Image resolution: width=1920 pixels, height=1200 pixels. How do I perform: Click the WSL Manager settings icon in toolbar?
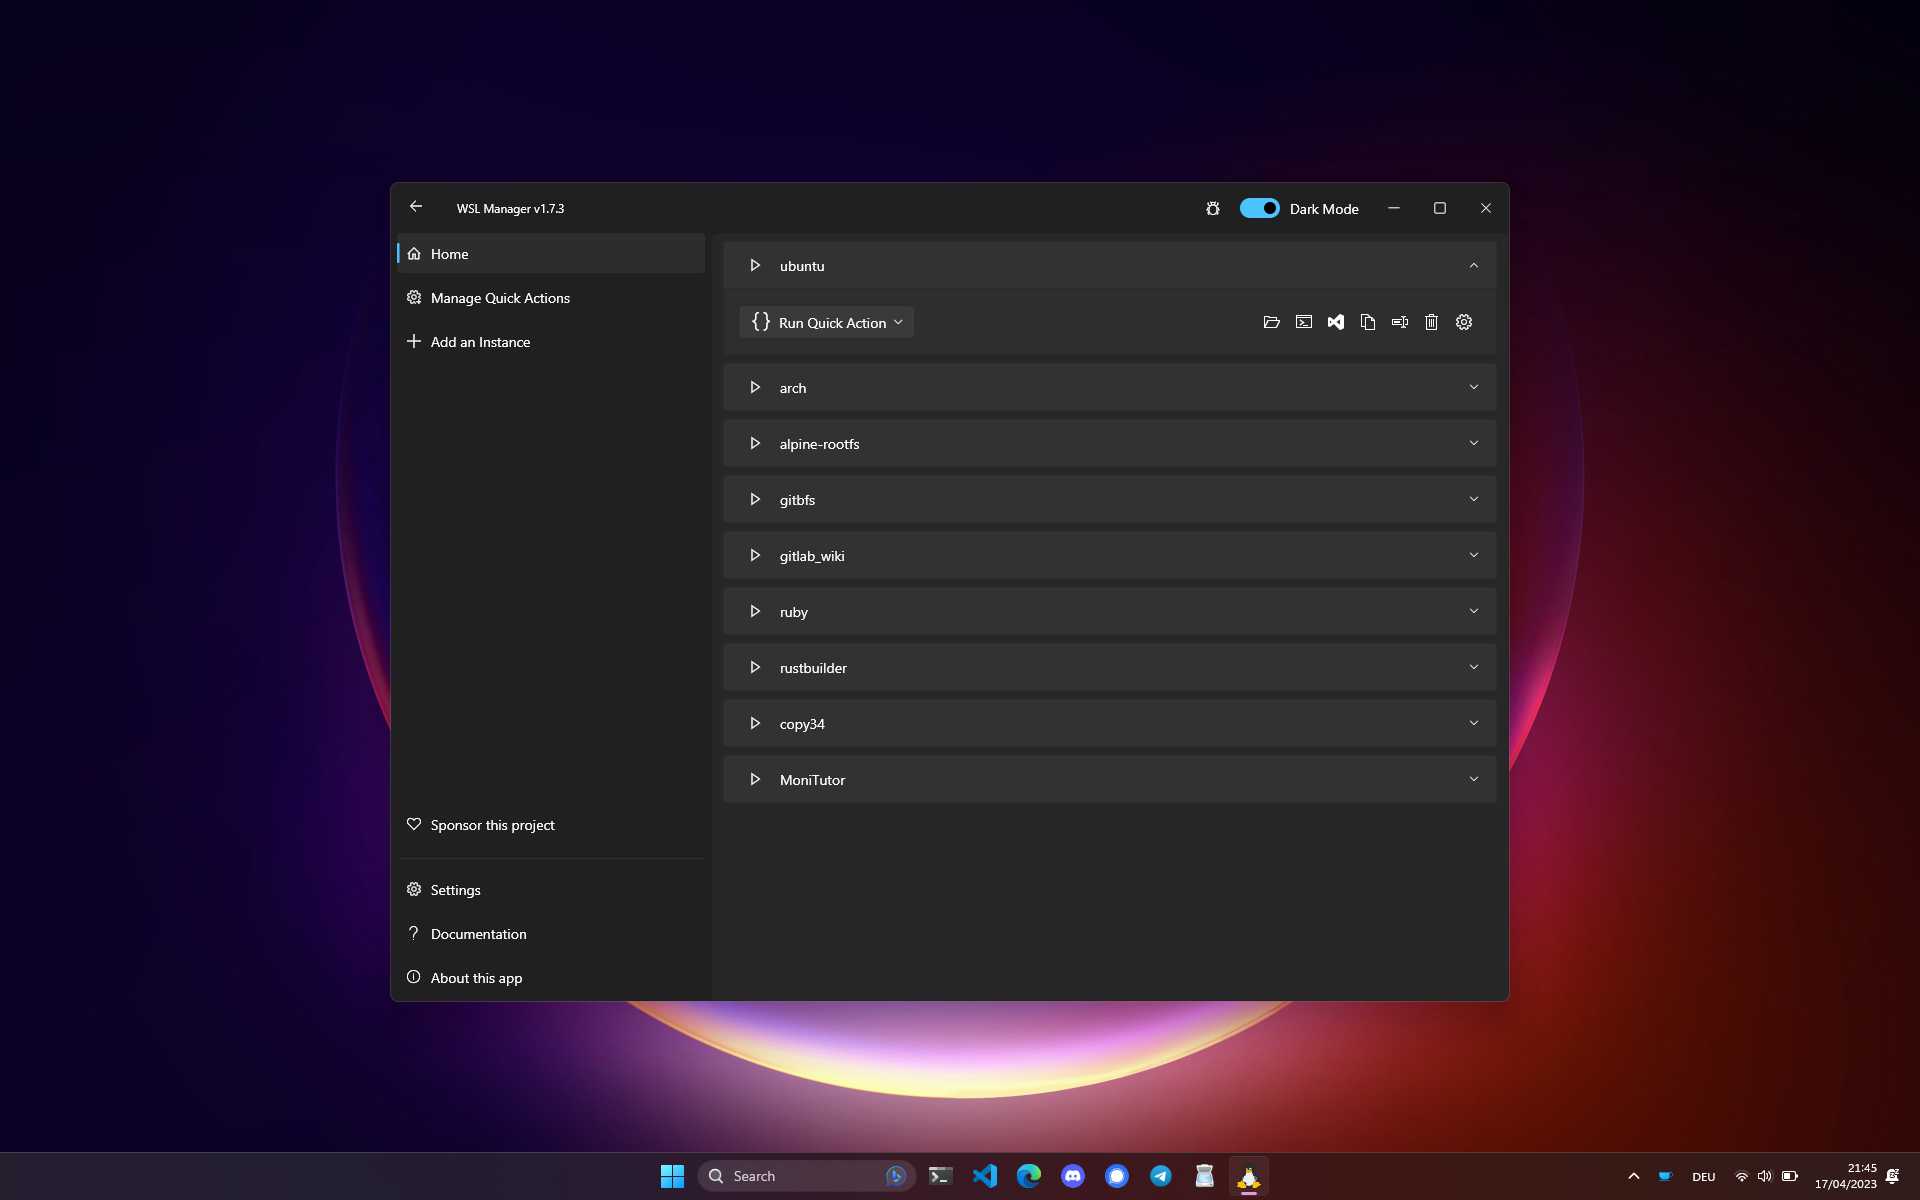pyautogui.click(x=1462, y=321)
